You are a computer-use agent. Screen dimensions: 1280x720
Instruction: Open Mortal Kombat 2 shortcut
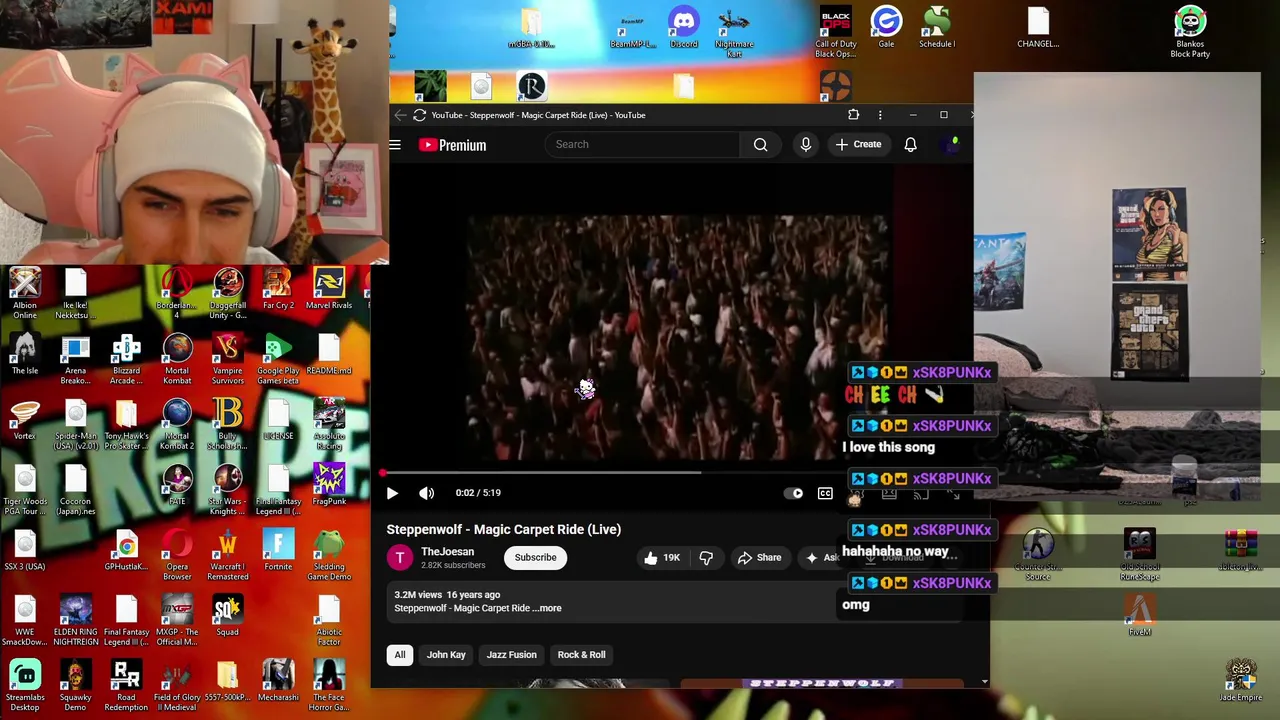(x=177, y=425)
